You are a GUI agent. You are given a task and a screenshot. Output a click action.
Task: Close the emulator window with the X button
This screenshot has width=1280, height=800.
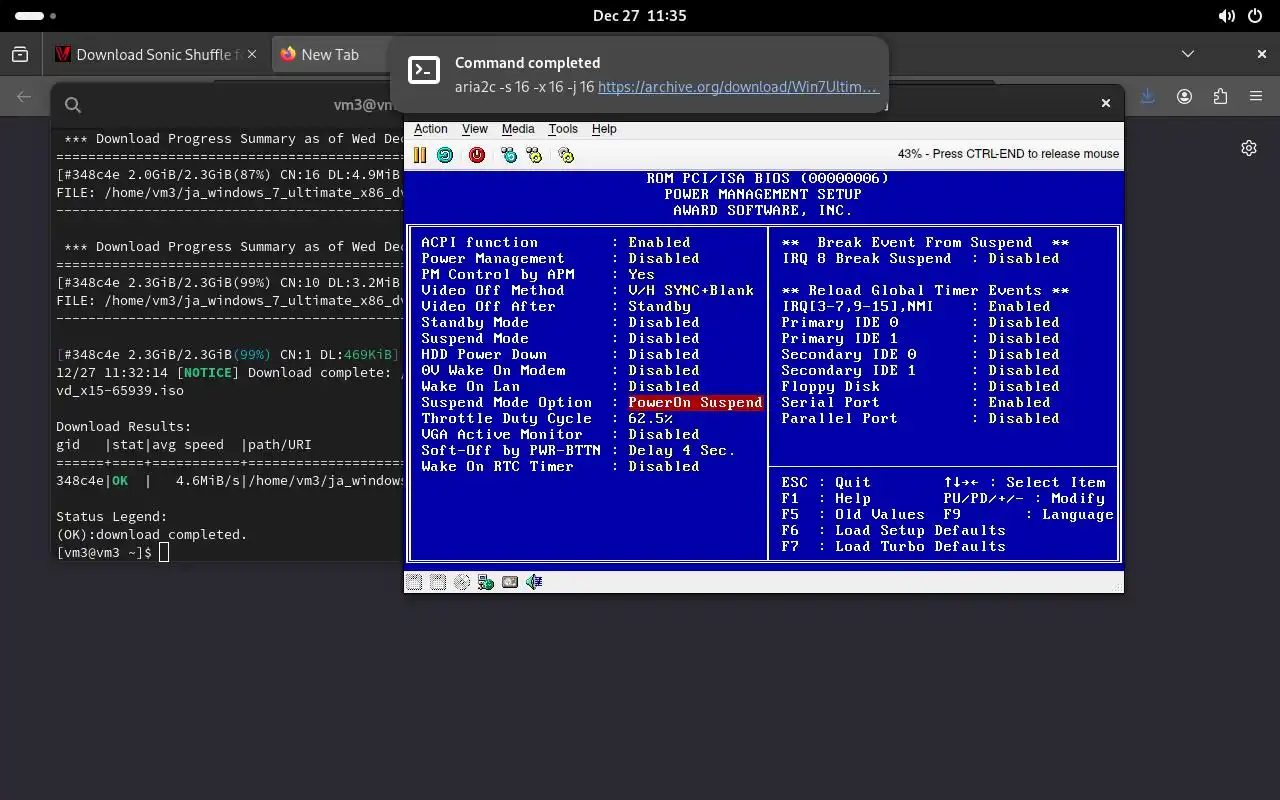[1106, 103]
